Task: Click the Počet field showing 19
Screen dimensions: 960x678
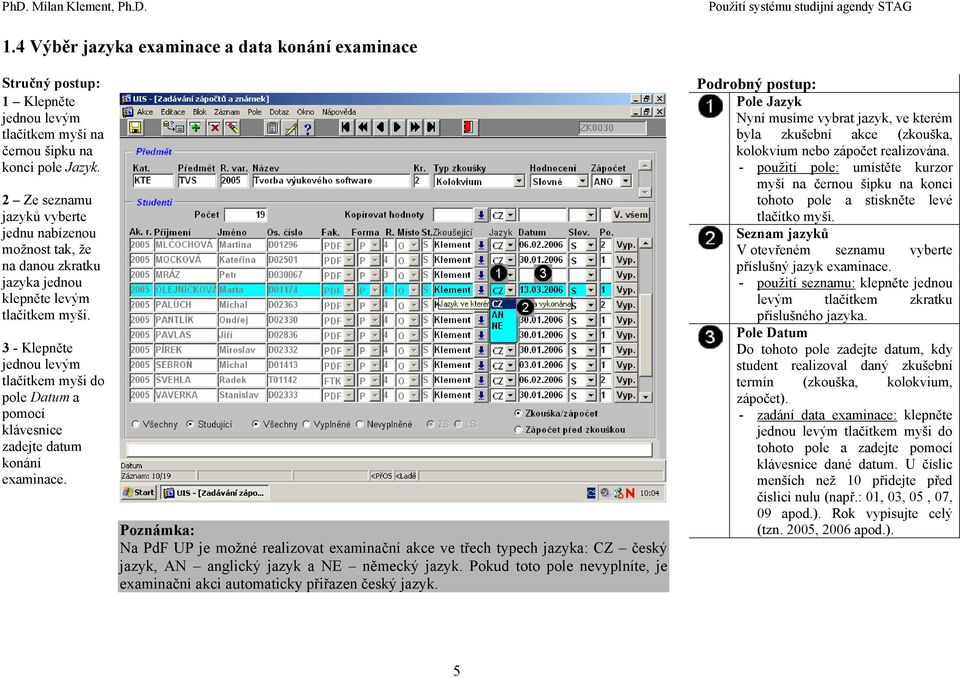Action: pos(246,215)
